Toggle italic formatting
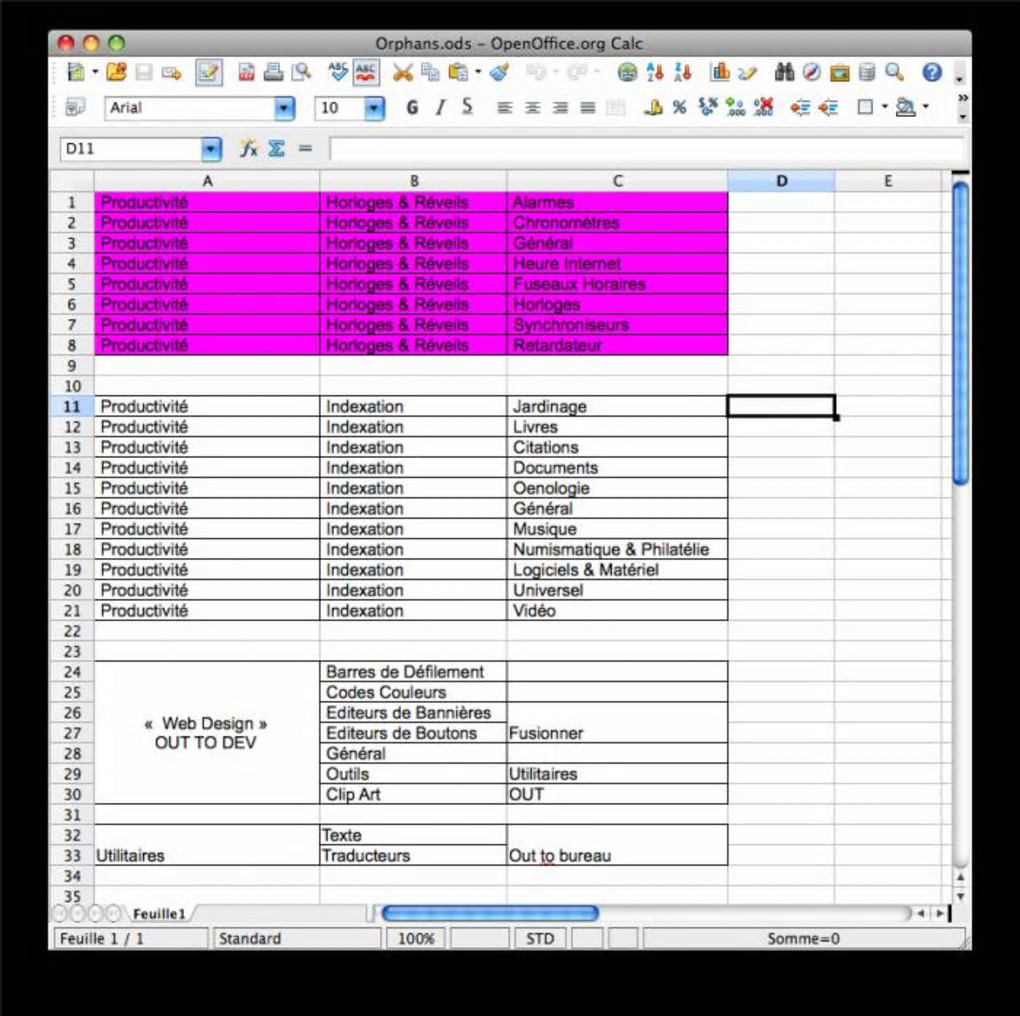This screenshot has height=1016, width=1020. [440, 107]
